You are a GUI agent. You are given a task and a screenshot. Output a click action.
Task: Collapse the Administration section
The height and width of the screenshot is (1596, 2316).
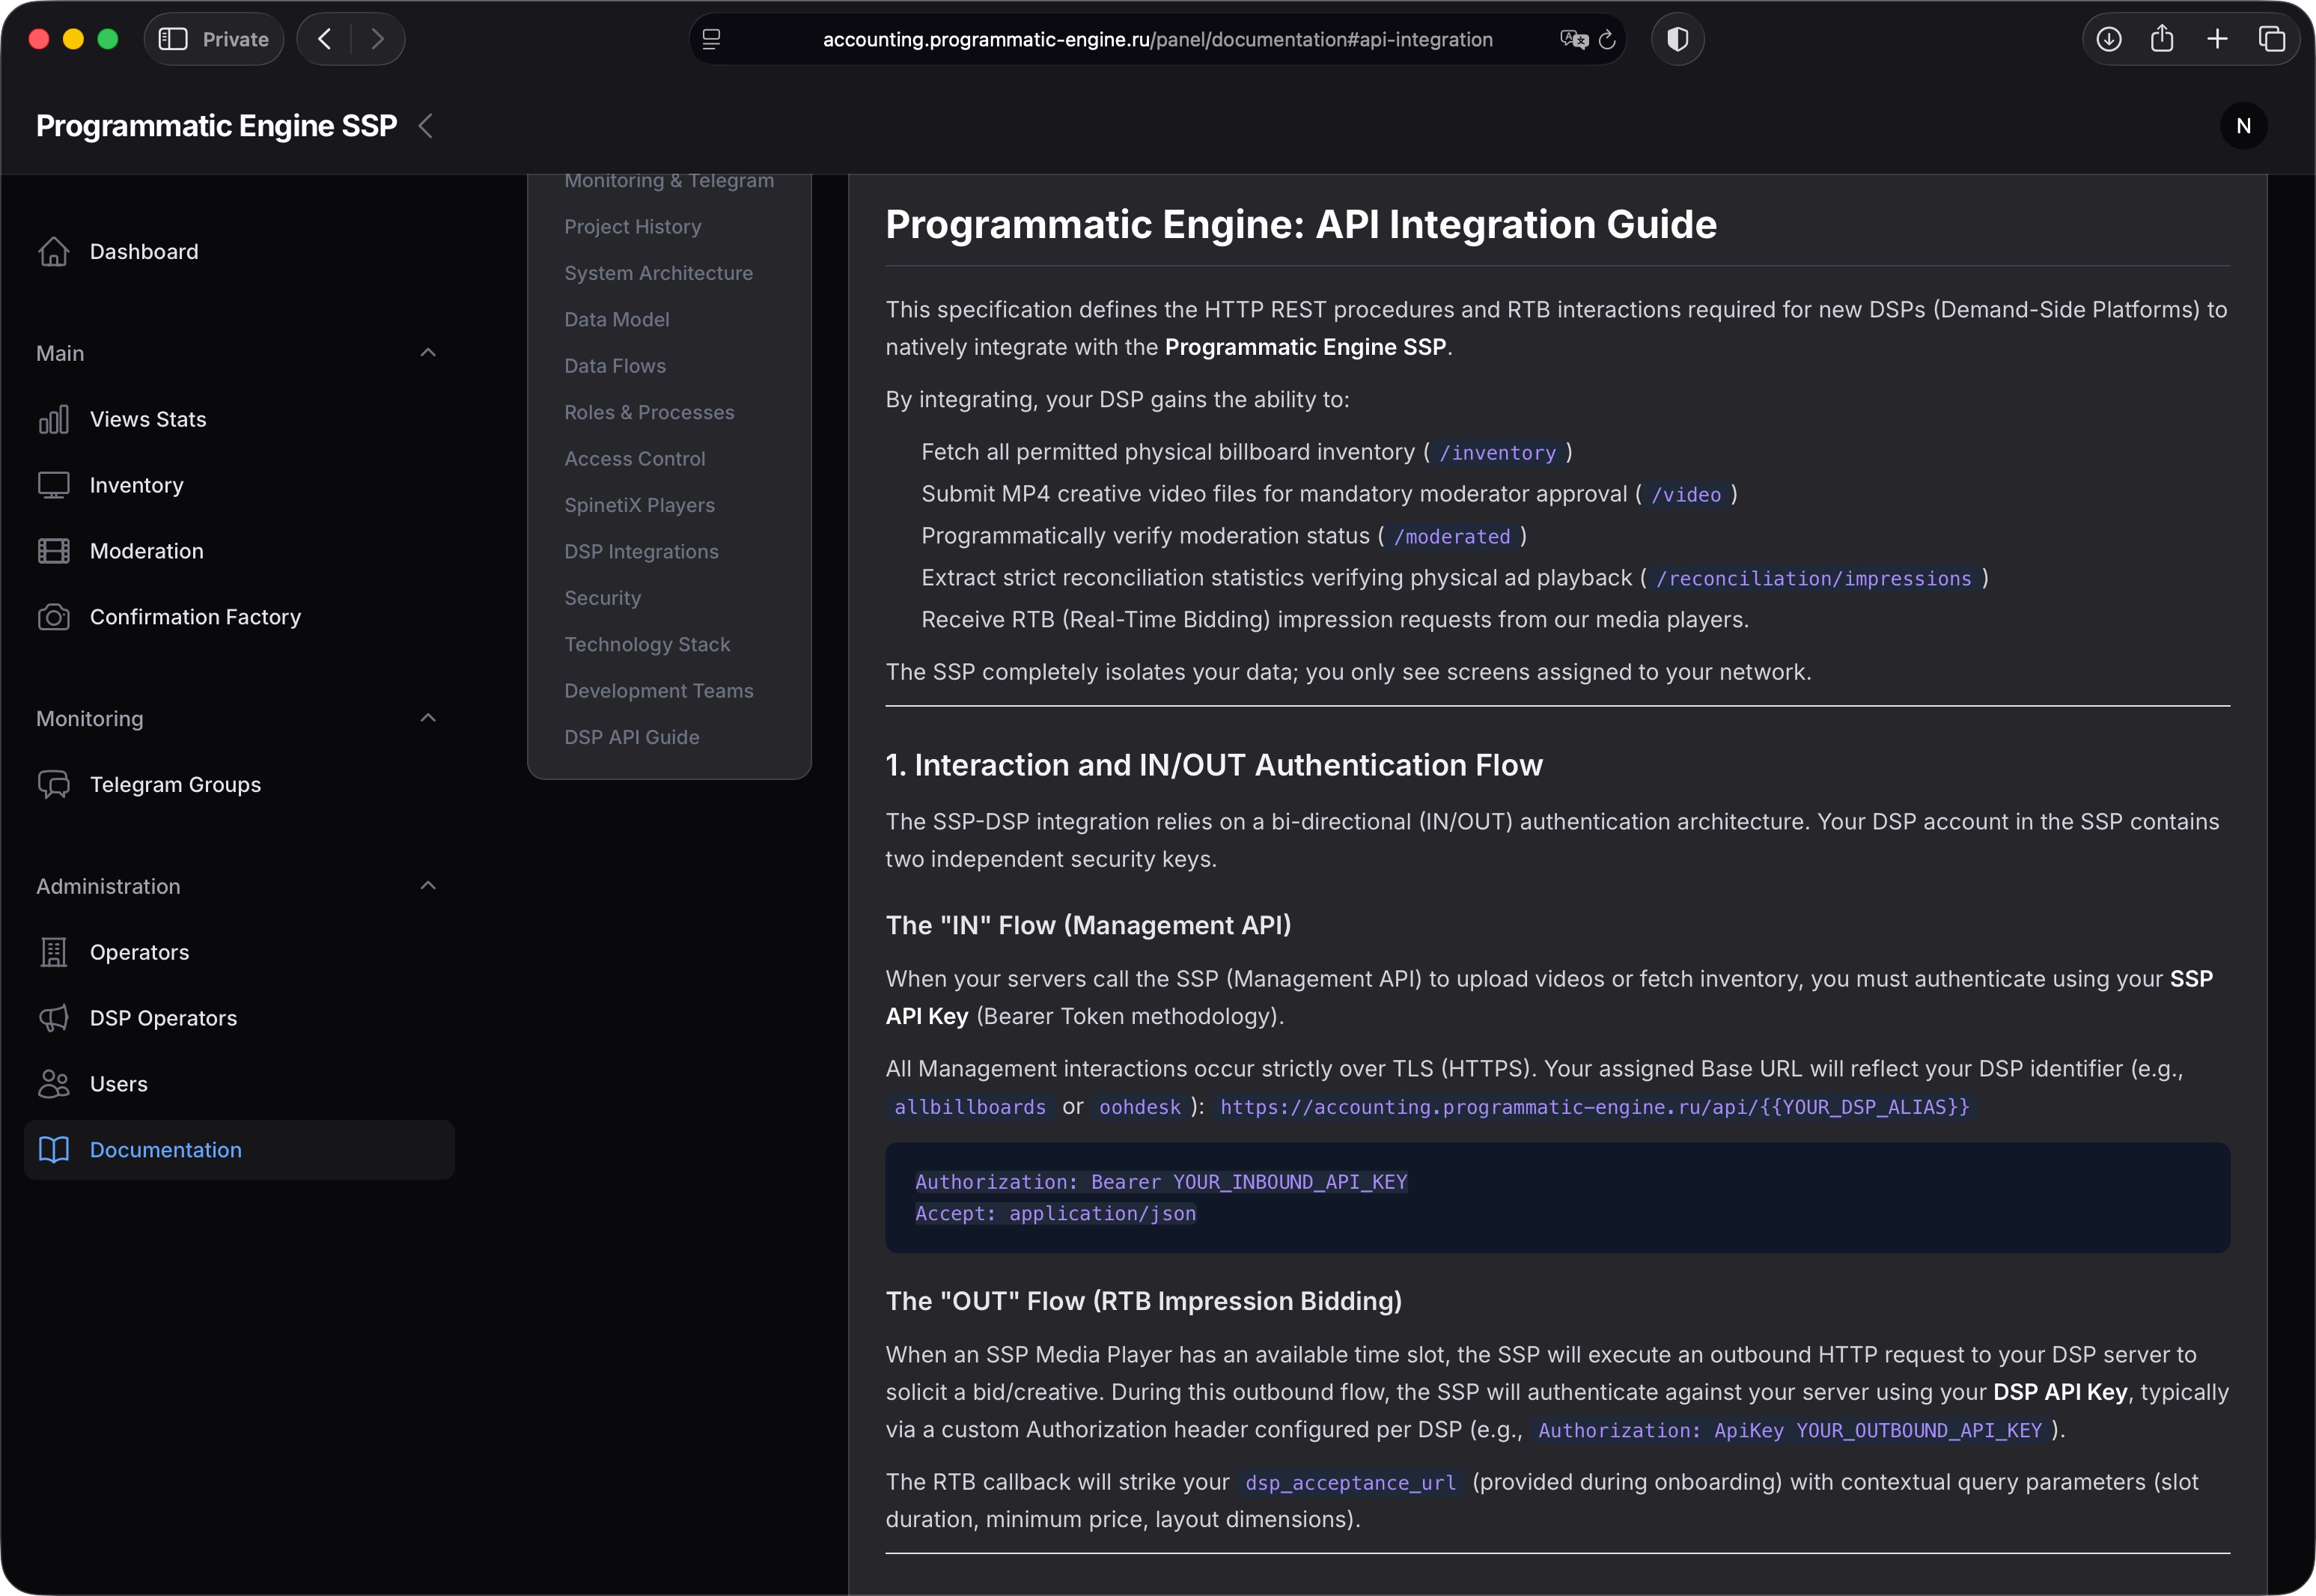[x=428, y=885]
